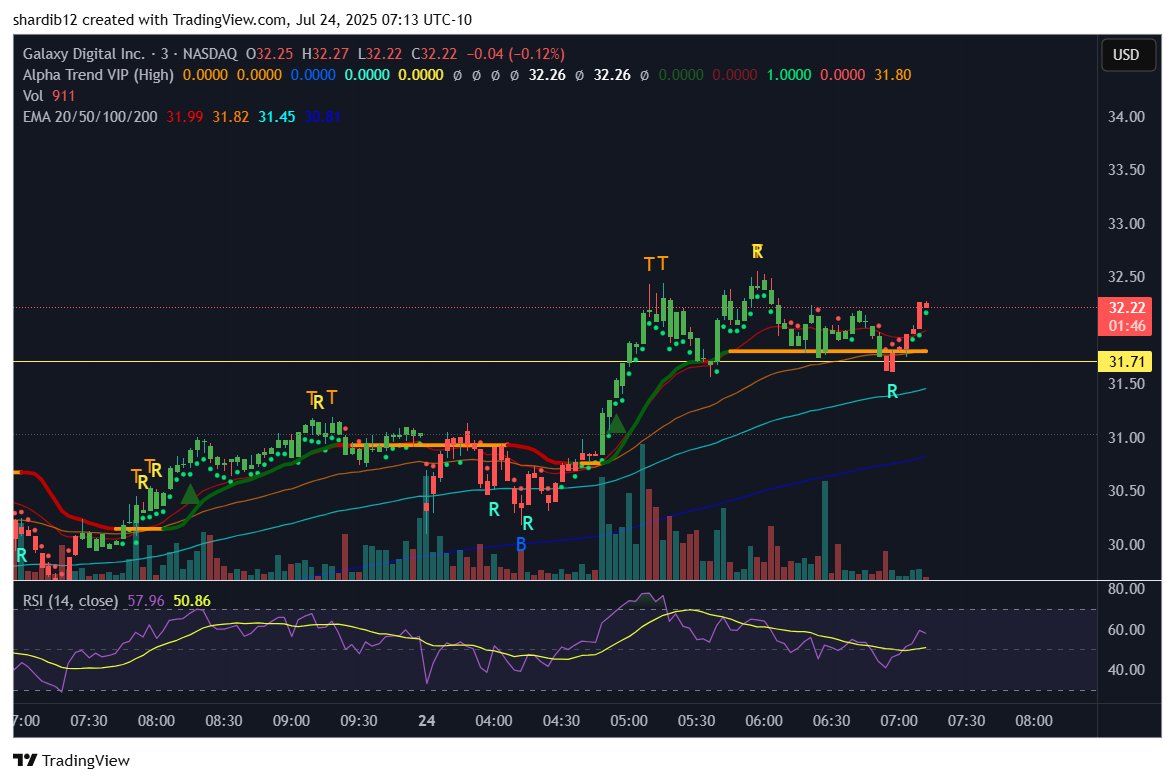Select the Galaxy Digital Inc. symbol title
This screenshot has width=1175, height=782.
(84, 54)
